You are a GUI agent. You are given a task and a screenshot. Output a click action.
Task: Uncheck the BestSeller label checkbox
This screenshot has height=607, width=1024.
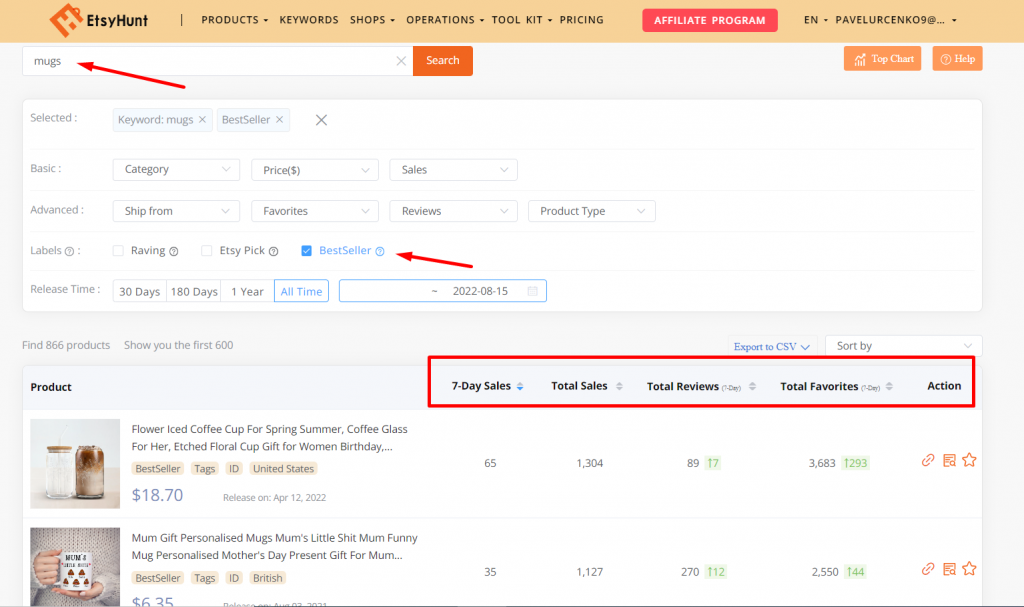click(x=307, y=251)
